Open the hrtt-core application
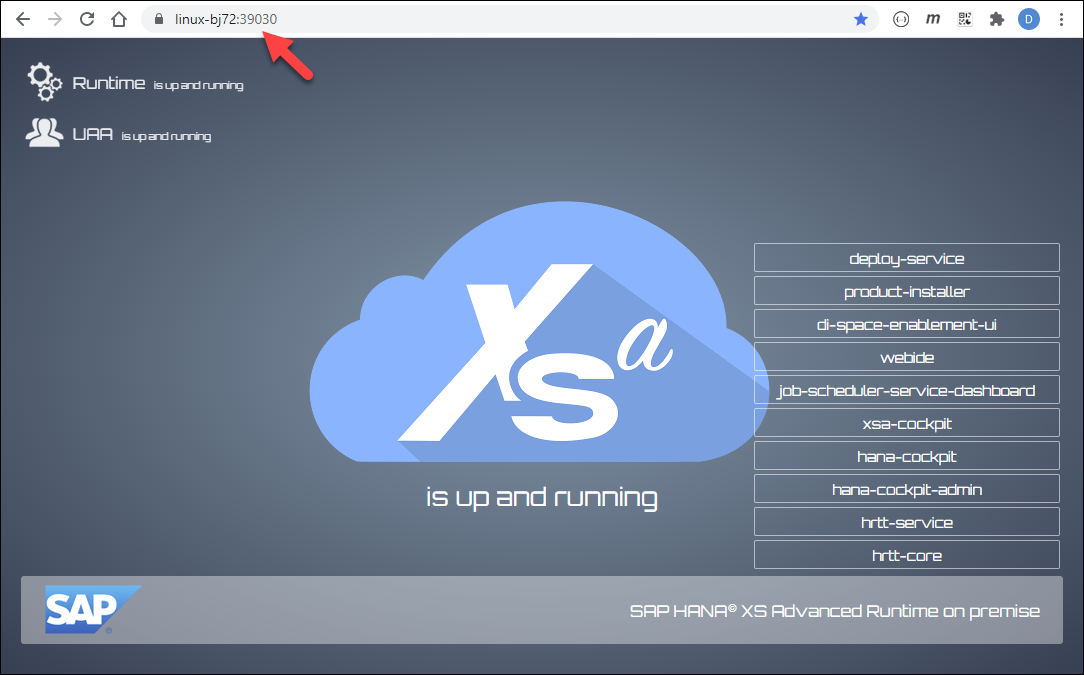This screenshot has width=1084, height=675. click(x=906, y=555)
